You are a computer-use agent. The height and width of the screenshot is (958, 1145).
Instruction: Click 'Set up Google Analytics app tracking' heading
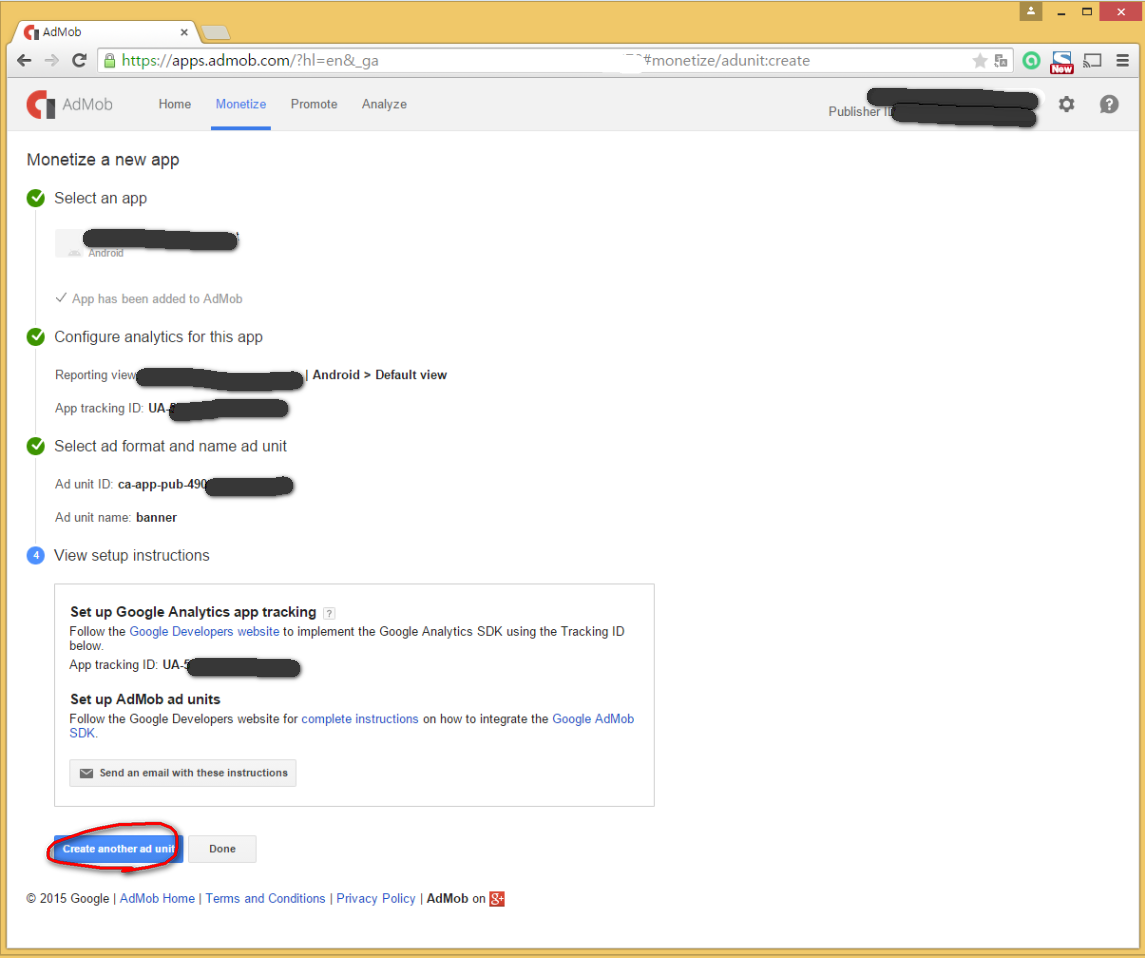[x=193, y=612]
